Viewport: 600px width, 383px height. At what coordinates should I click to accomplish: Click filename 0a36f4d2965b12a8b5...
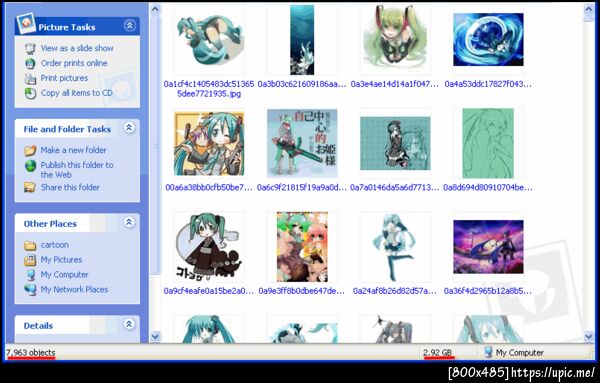point(488,291)
